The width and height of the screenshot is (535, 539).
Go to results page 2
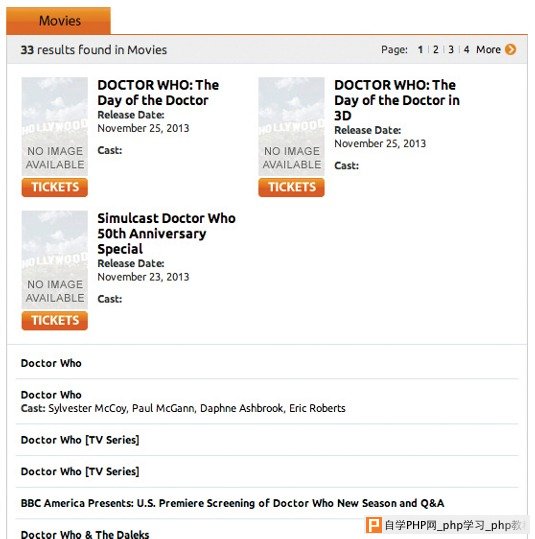tap(436, 50)
